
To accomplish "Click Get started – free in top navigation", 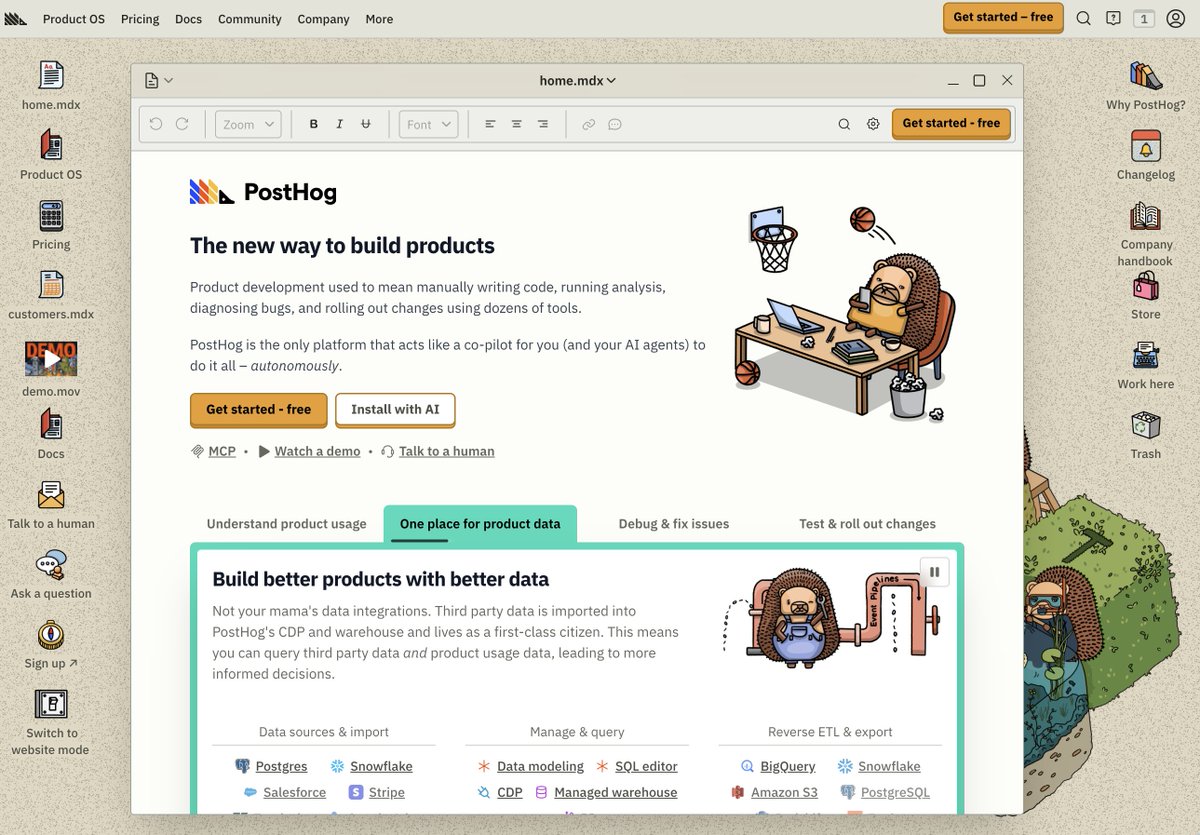I will pyautogui.click(x=1003, y=18).
